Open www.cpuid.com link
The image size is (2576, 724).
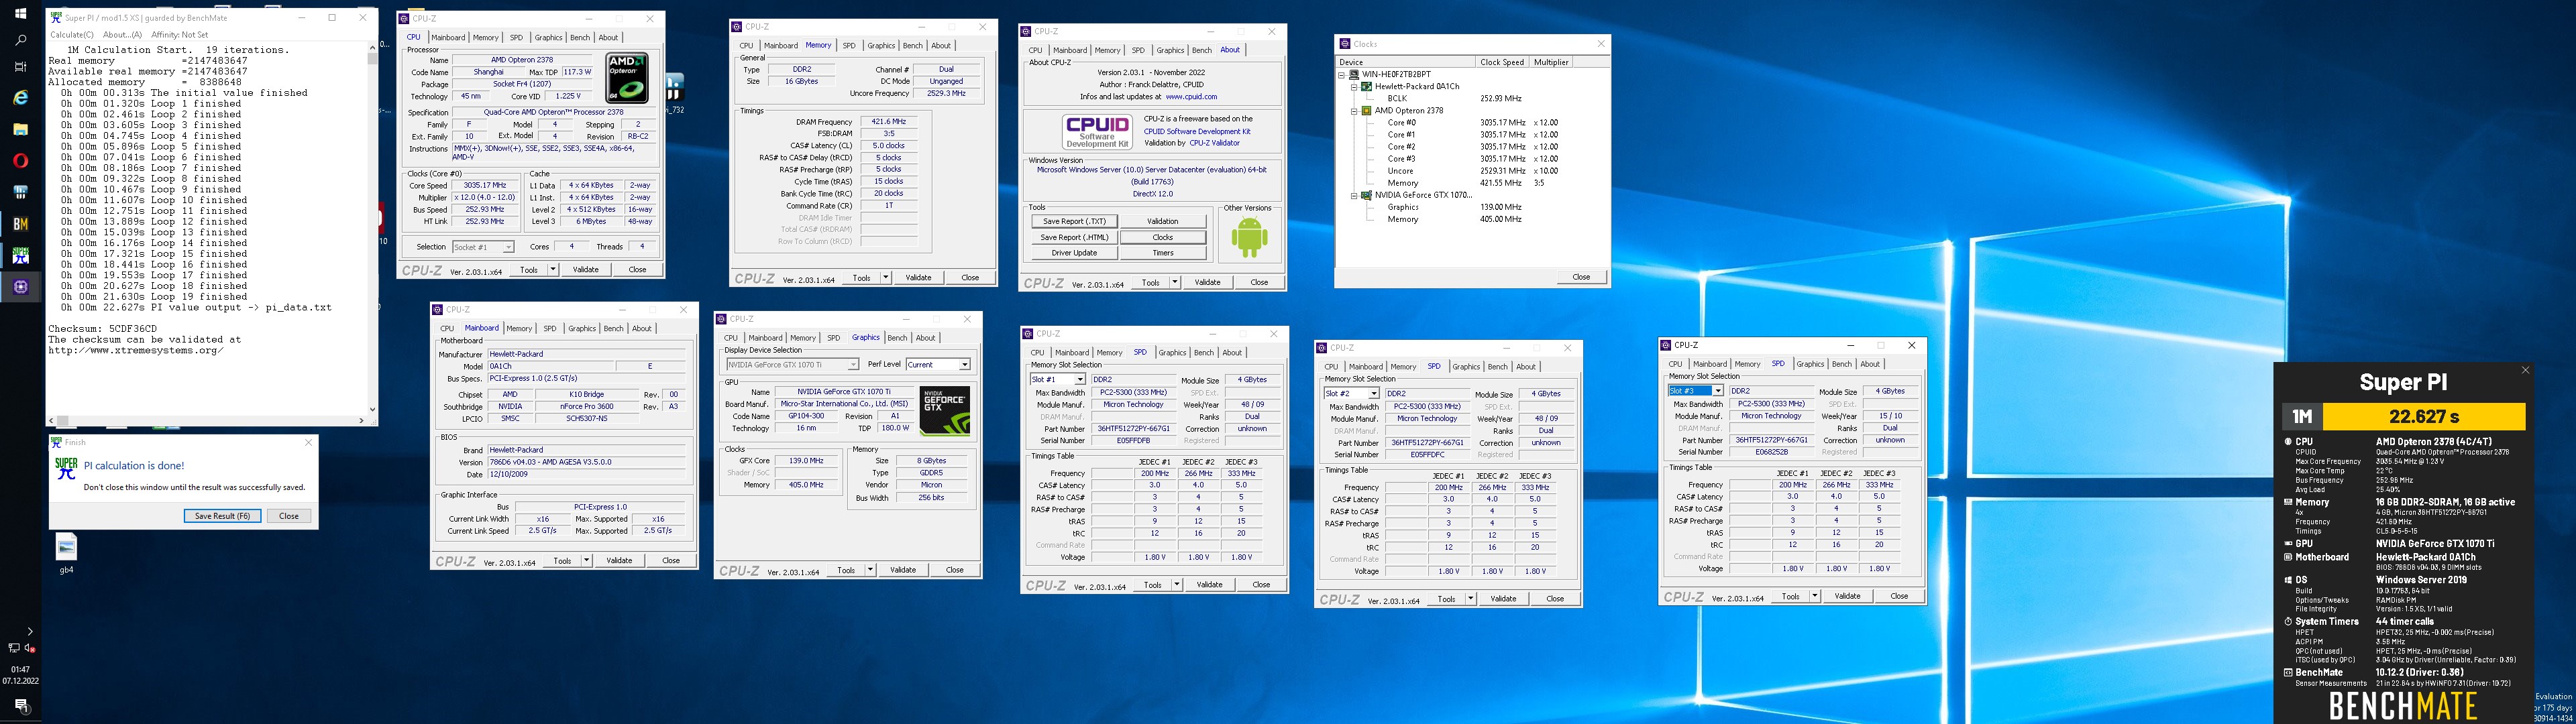1191,97
